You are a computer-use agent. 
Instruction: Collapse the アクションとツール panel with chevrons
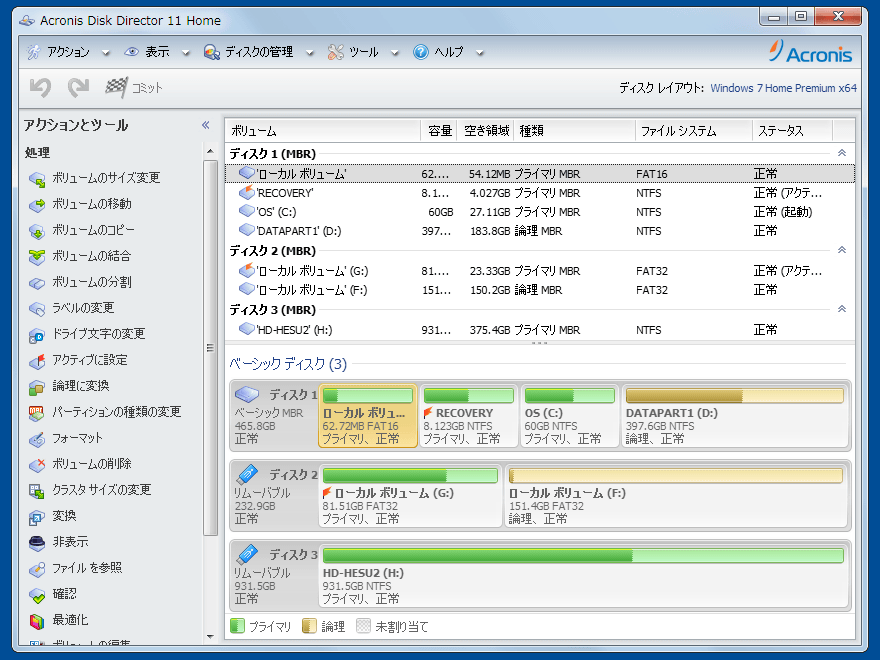pyautogui.click(x=206, y=125)
